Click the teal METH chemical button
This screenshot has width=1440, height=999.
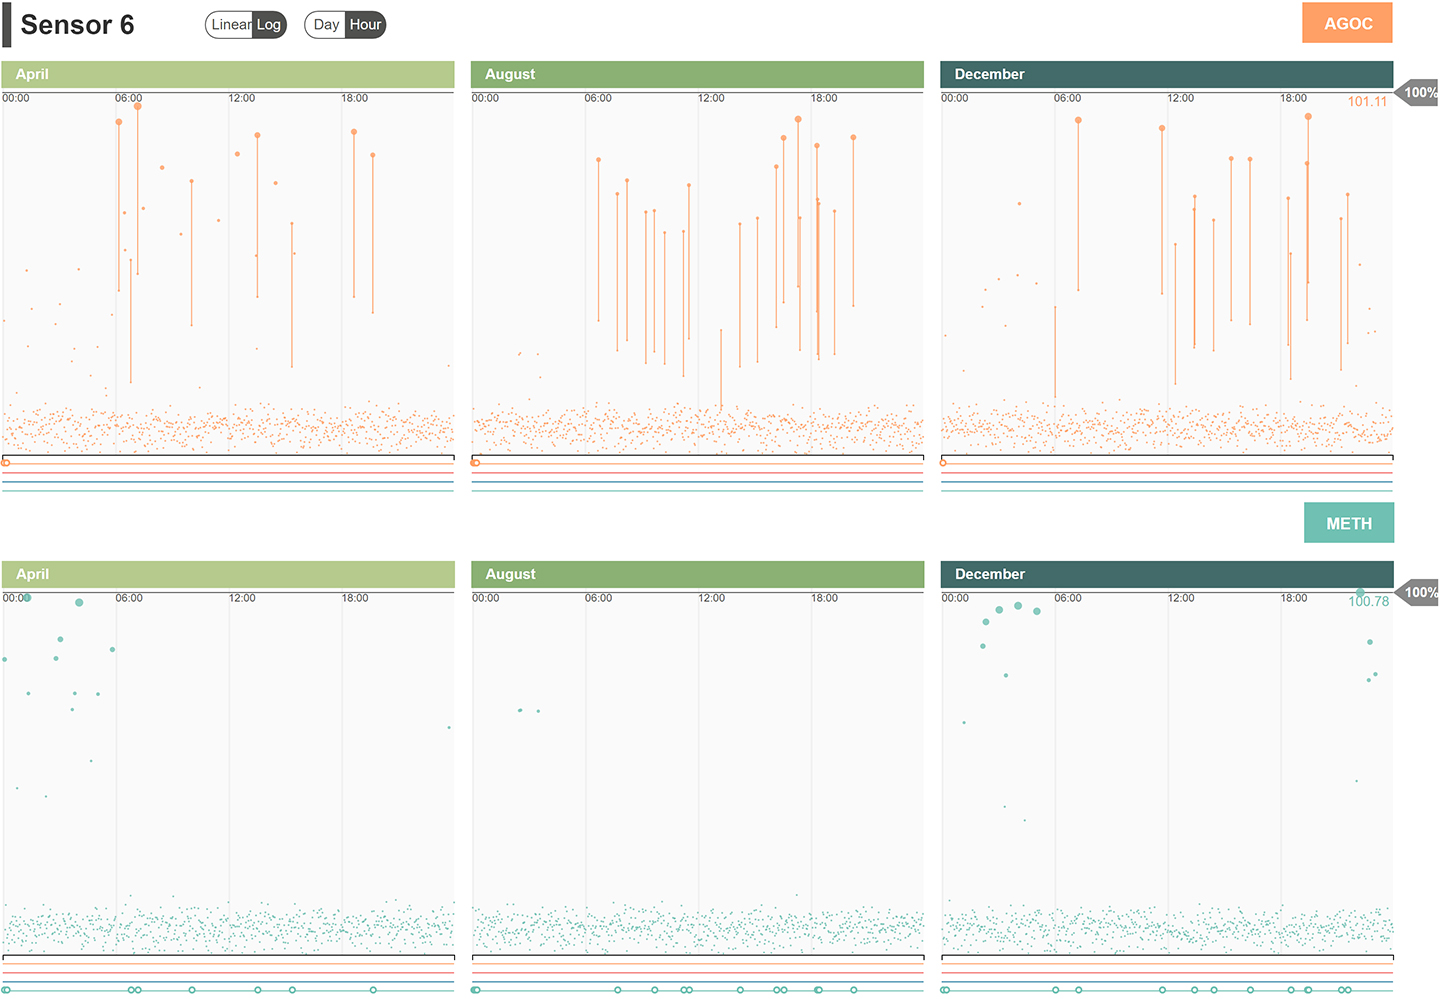pos(1348,523)
